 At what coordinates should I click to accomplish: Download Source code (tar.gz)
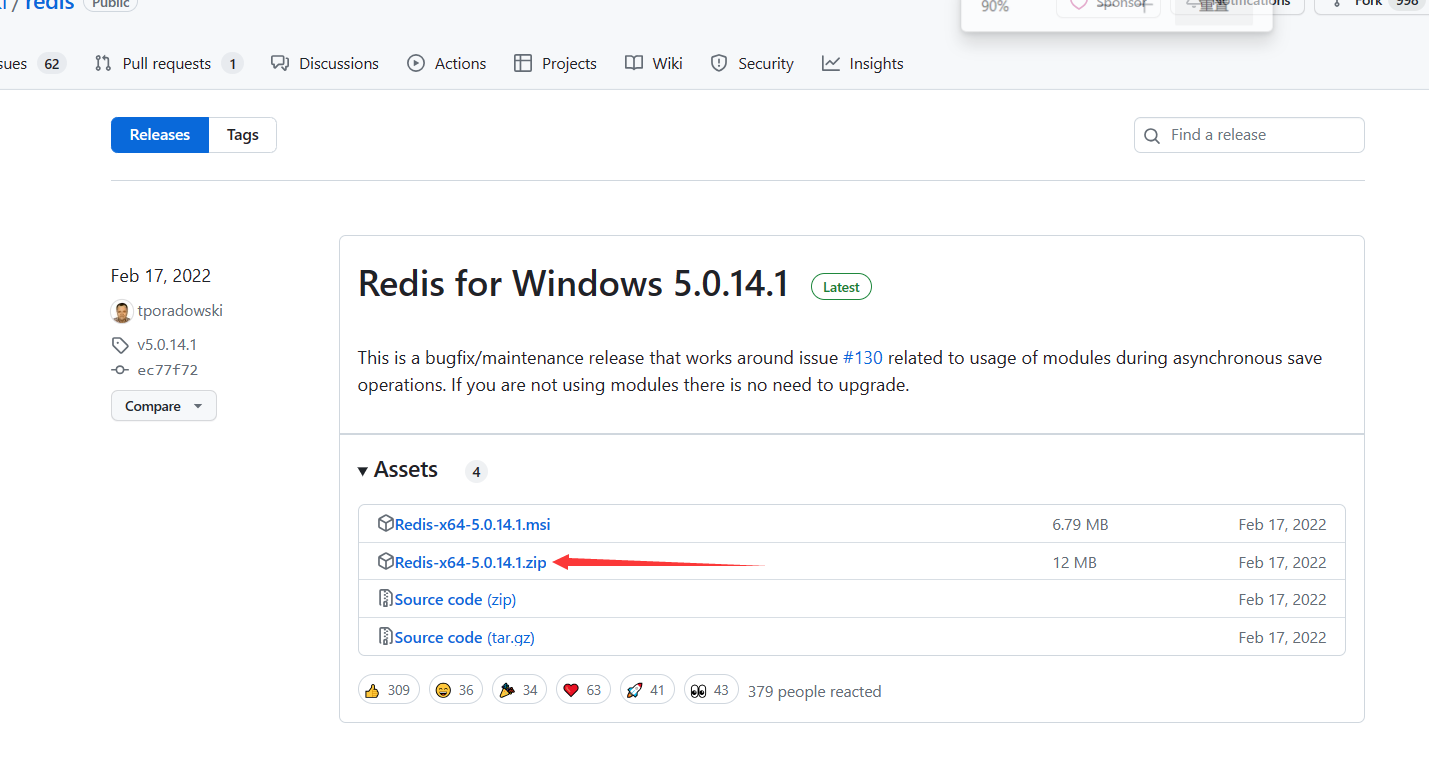tap(464, 637)
